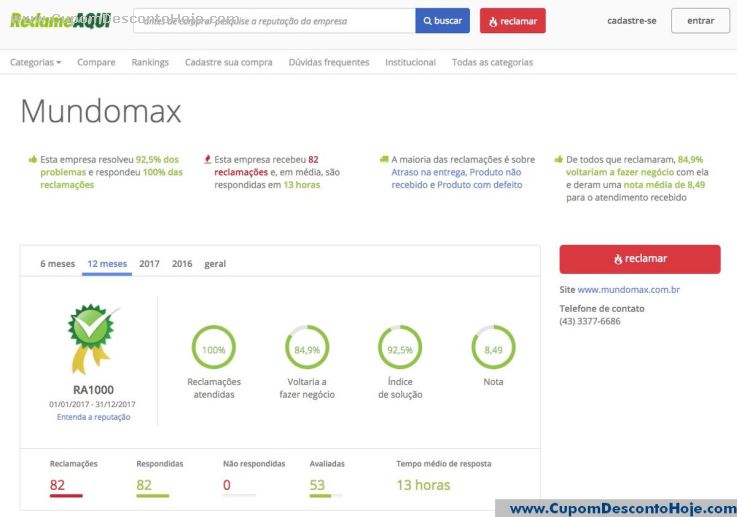Viewport: 737px width, 517px height.
Task: Open the Rankings menu item
Action: [150, 62]
